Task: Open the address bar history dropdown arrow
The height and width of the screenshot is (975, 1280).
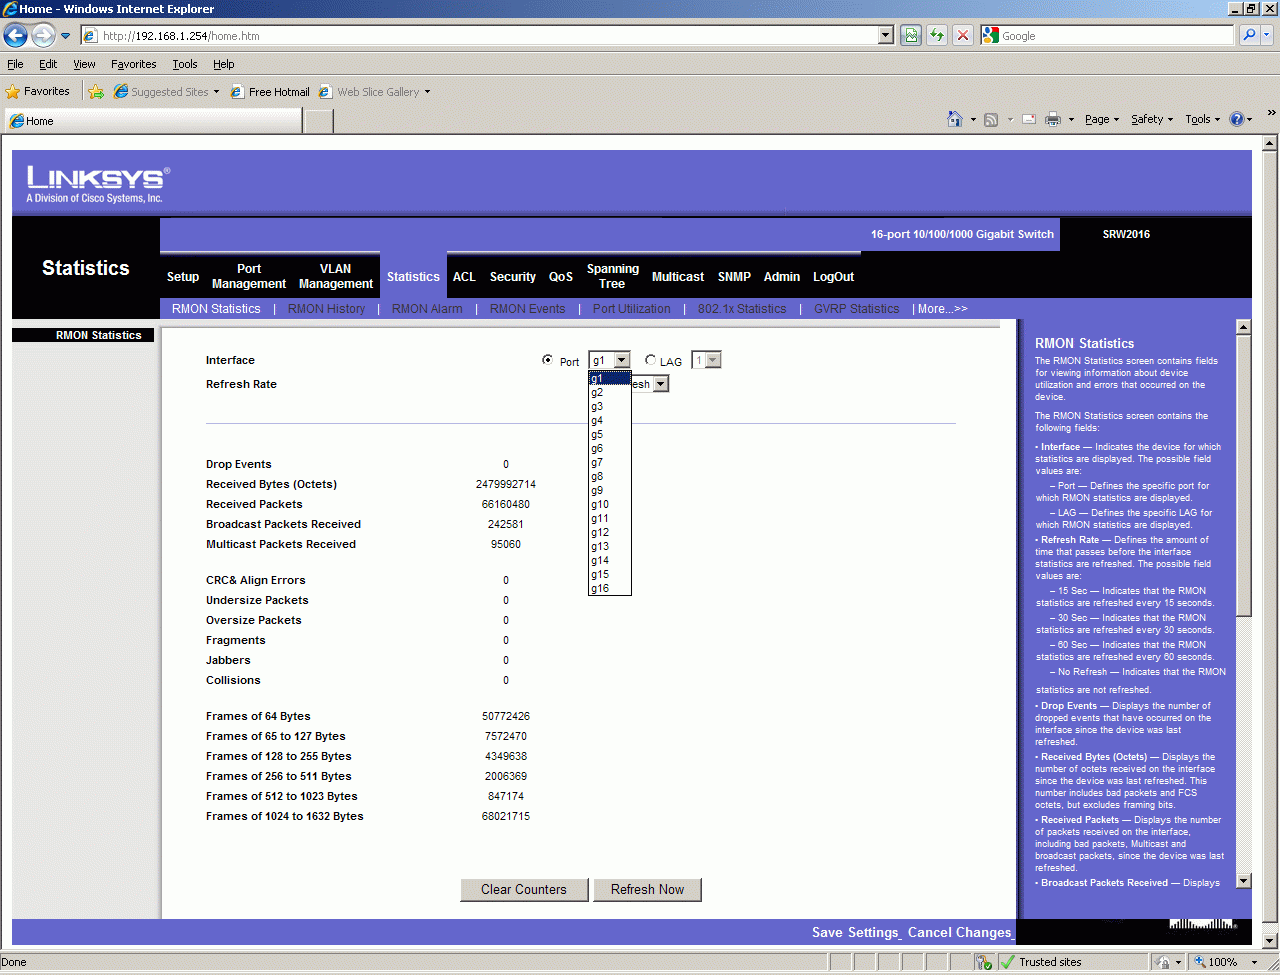Action: click(x=886, y=36)
